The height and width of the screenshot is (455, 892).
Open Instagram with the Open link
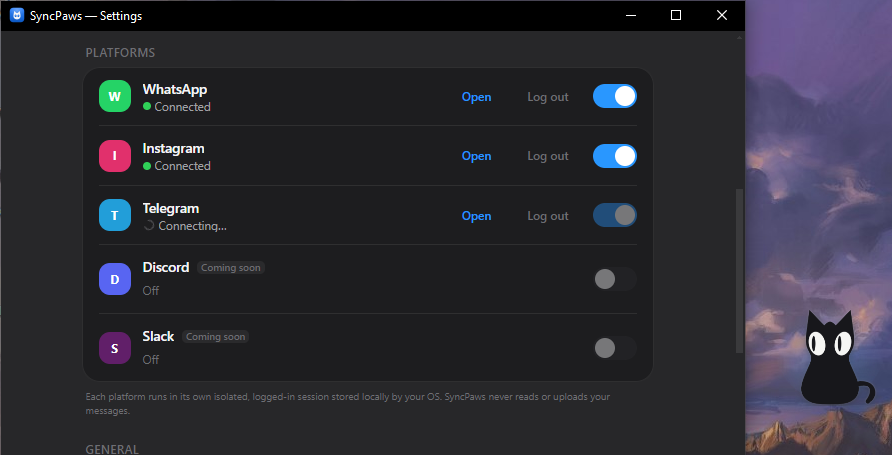[x=476, y=156]
